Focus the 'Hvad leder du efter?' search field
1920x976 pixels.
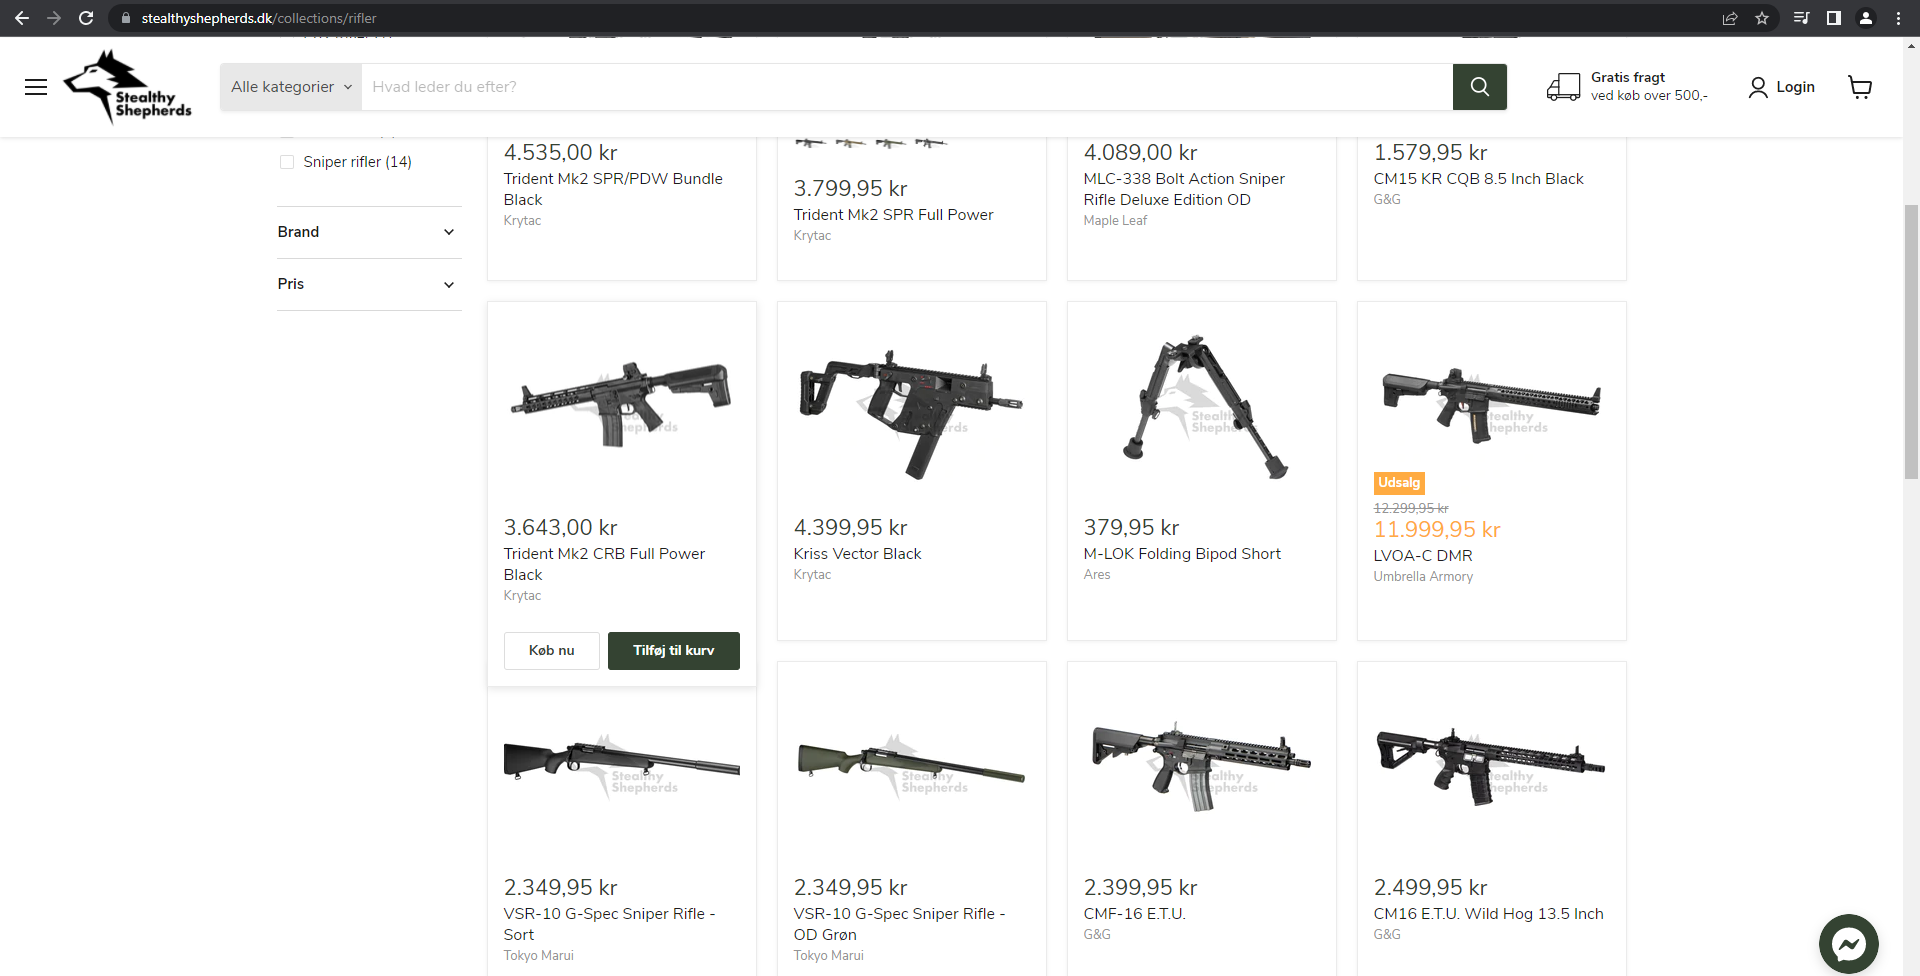point(906,87)
